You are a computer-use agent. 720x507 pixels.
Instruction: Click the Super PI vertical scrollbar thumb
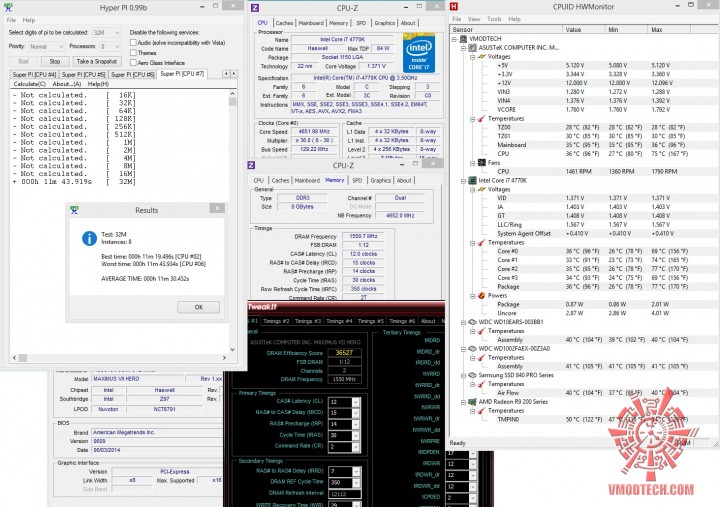[x=232, y=101]
